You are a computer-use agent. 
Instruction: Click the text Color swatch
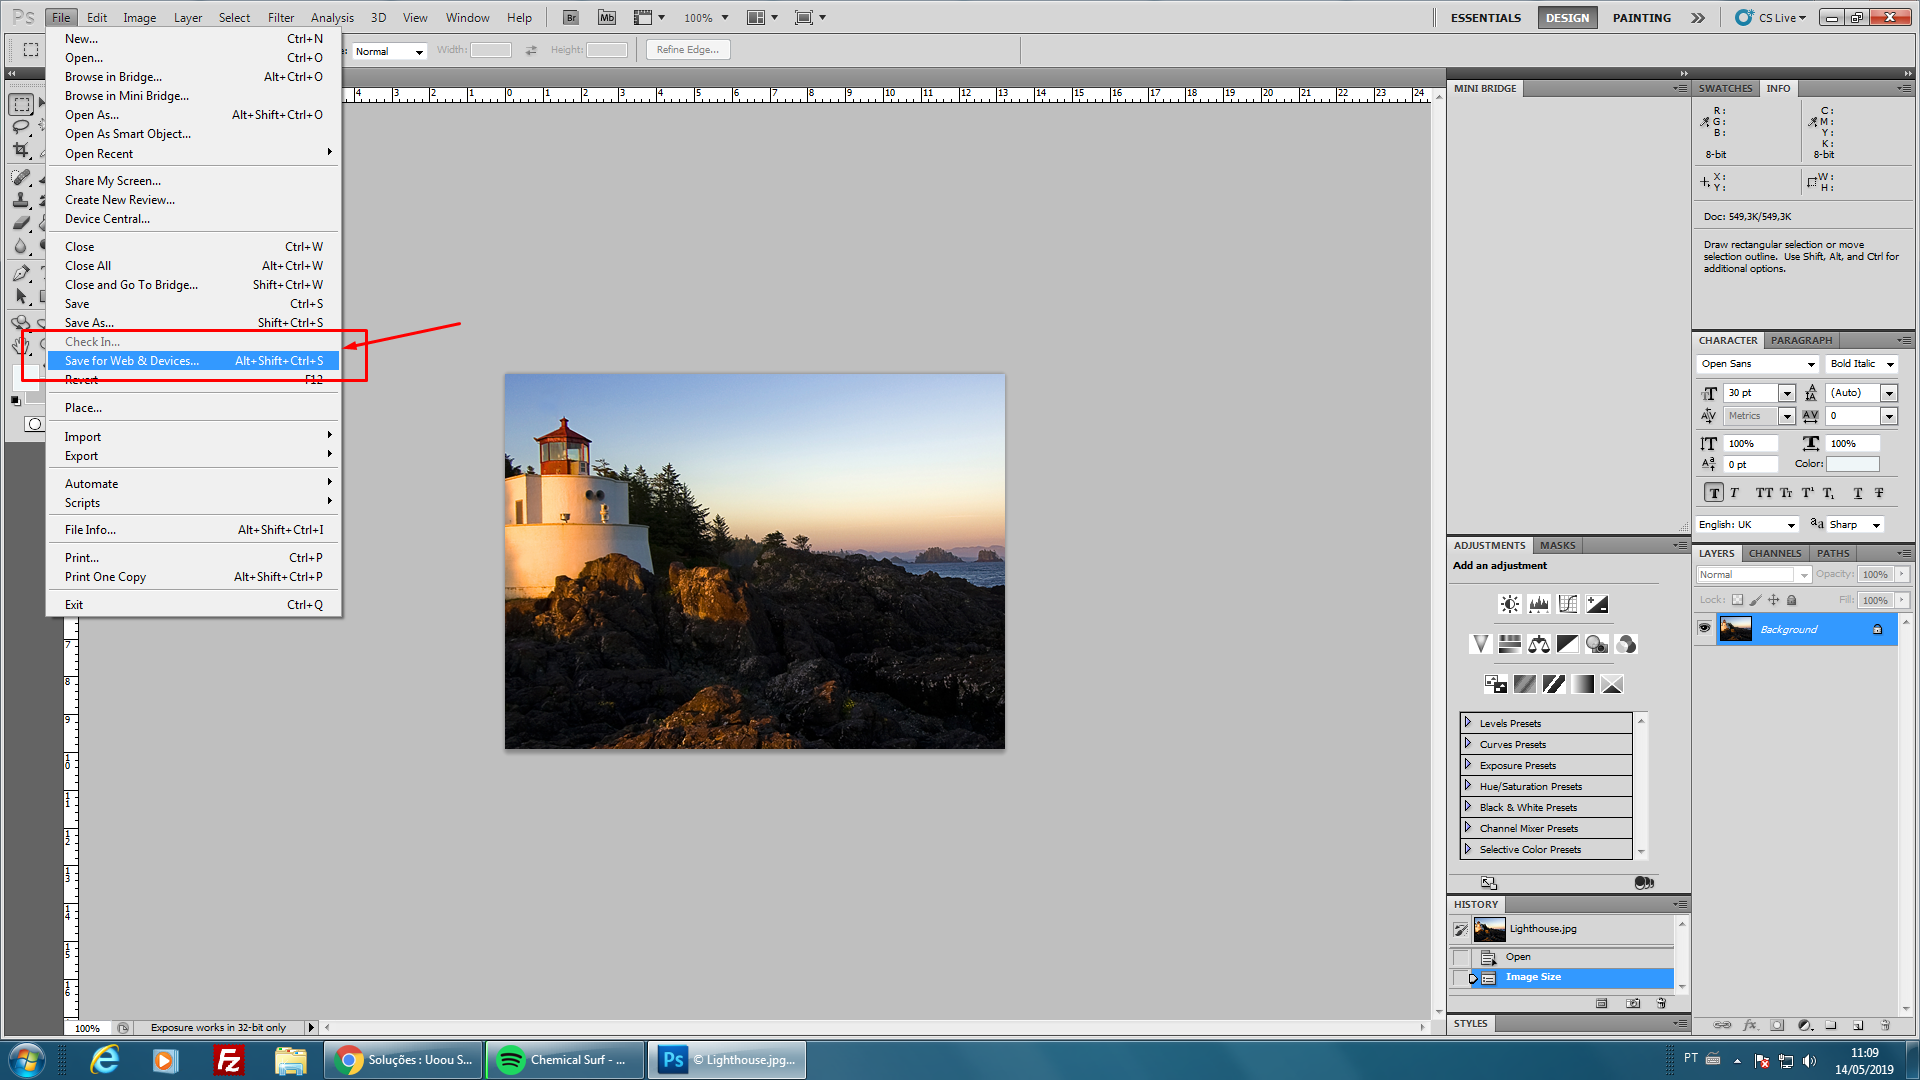pos(1853,464)
